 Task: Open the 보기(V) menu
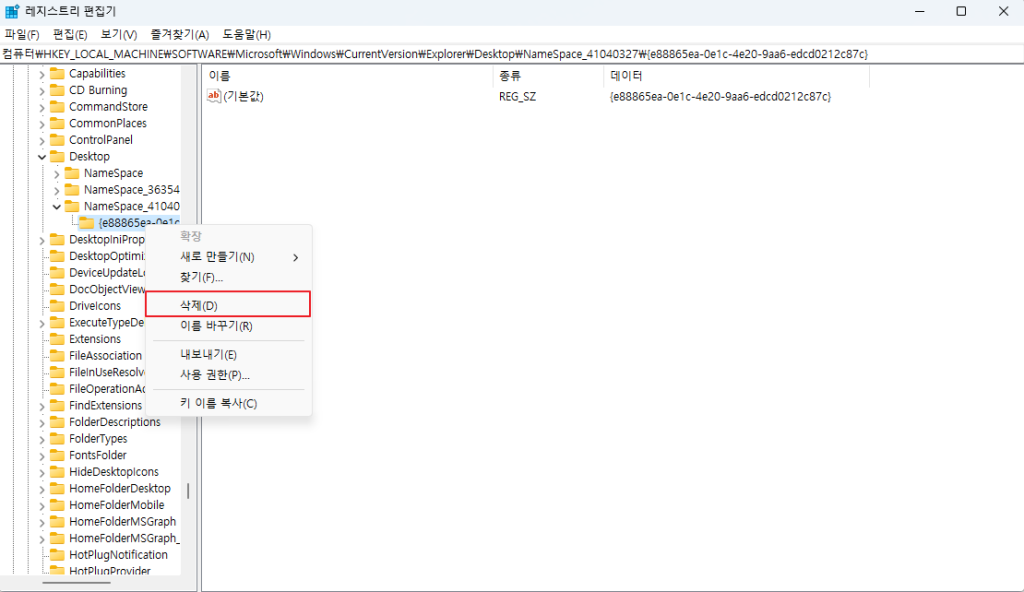[119, 35]
